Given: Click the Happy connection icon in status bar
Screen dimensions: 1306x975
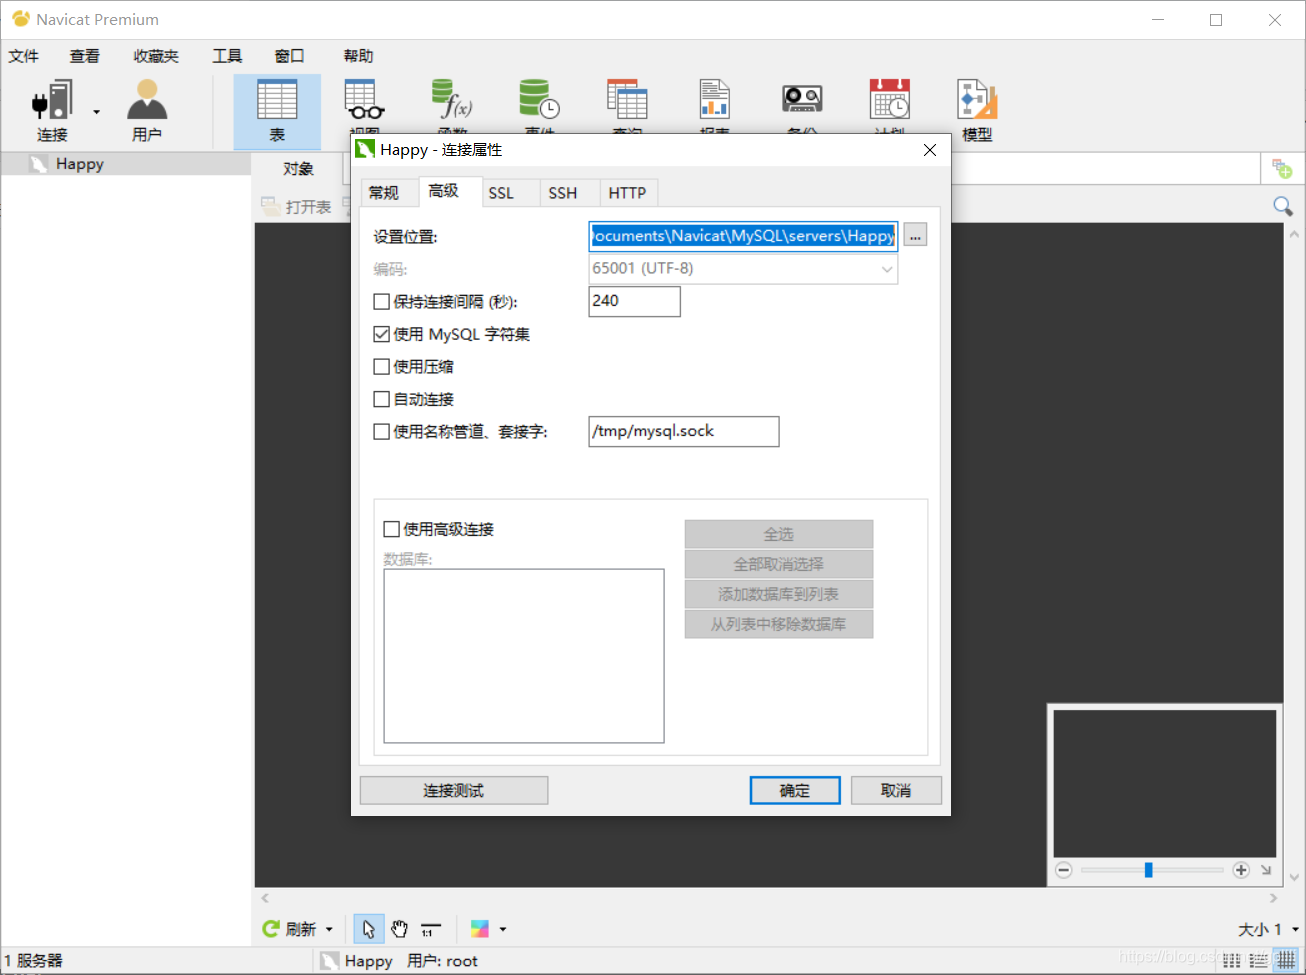Looking at the screenshot, I should coord(329,960).
